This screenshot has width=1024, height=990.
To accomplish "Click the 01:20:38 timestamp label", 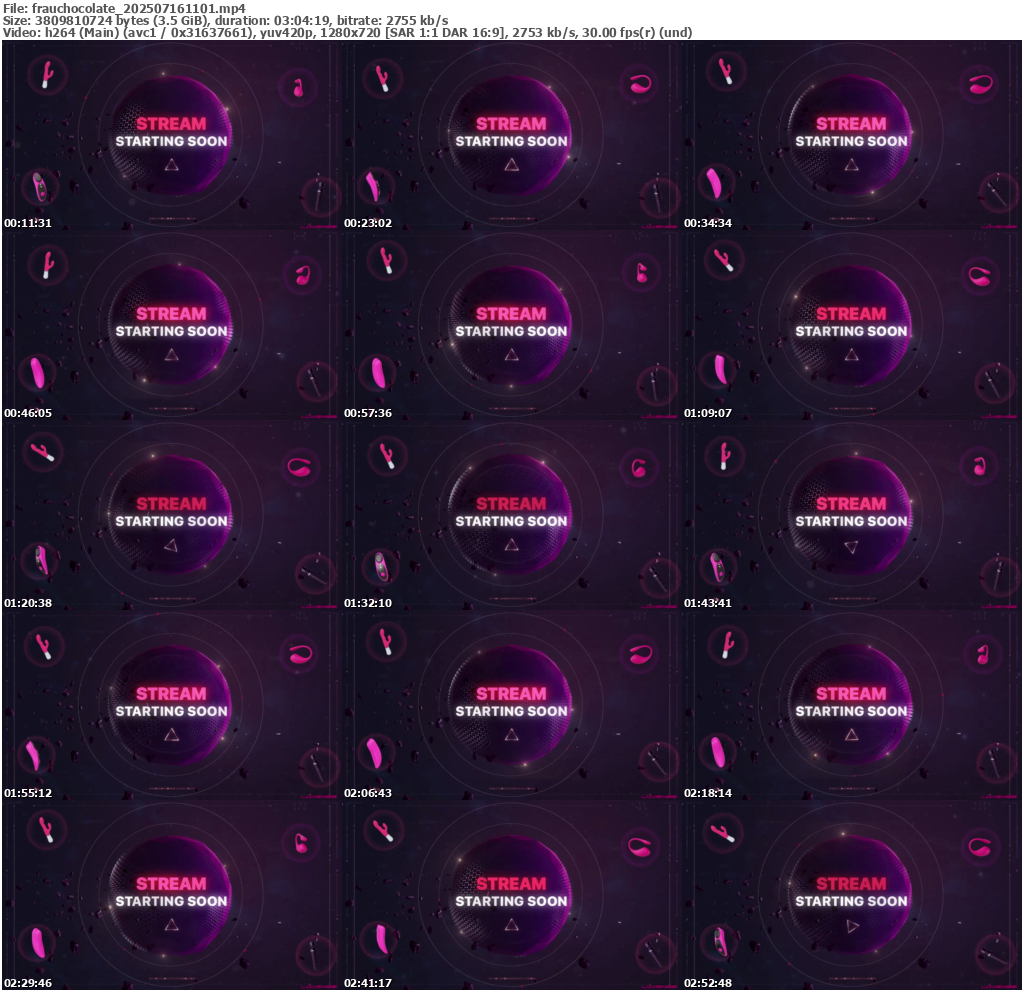I will pos(27,603).
